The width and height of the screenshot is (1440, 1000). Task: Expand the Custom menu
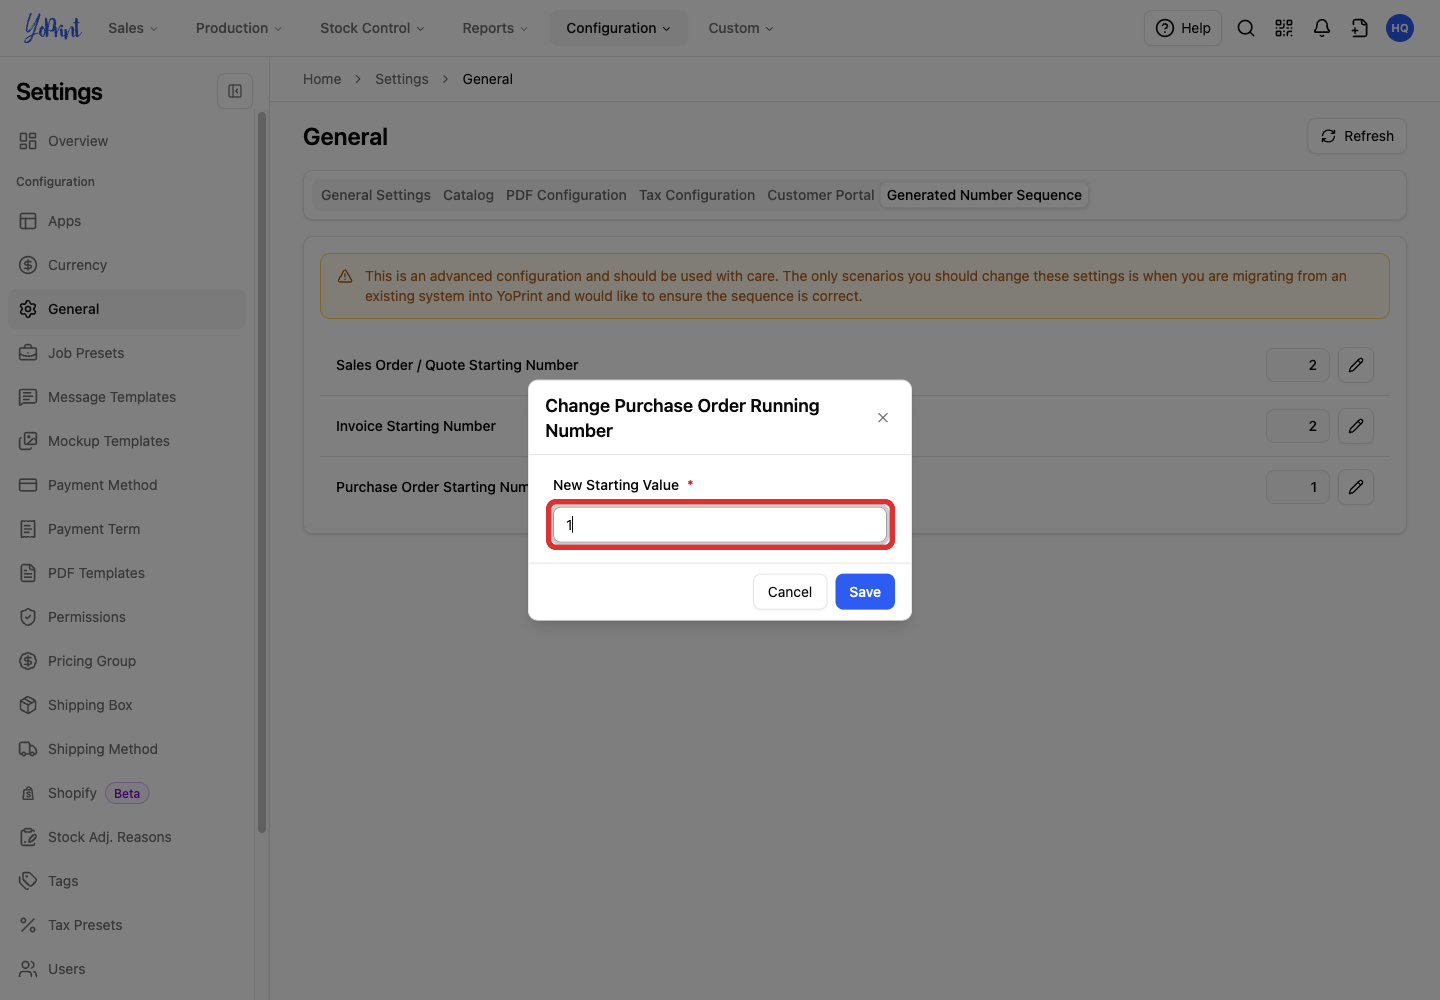click(741, 28)
